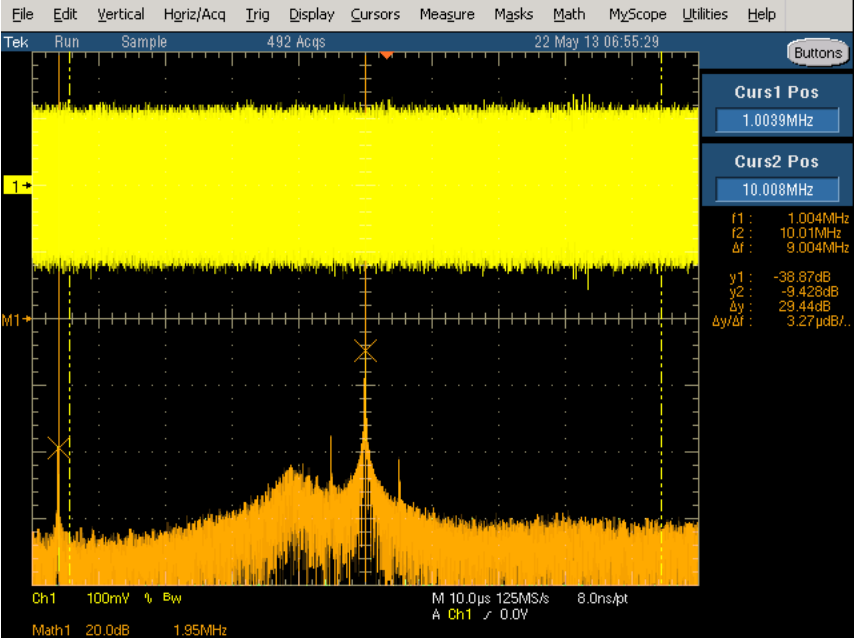Click the Ch1 coupling symbol indicator
Screen dimensions: 855x639
[148, 599]
